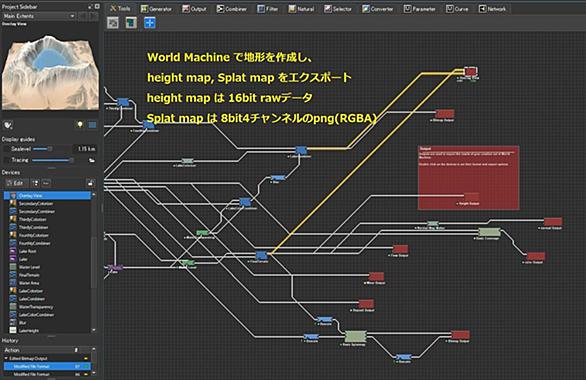Click the first gray icon under Tools

coord(113,23)
